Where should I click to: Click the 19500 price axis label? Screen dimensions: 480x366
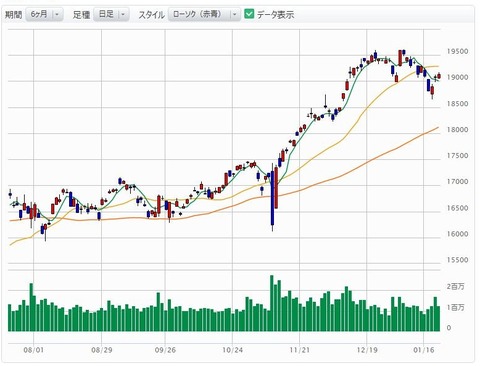pyautogui.click(x=457, y=51)
